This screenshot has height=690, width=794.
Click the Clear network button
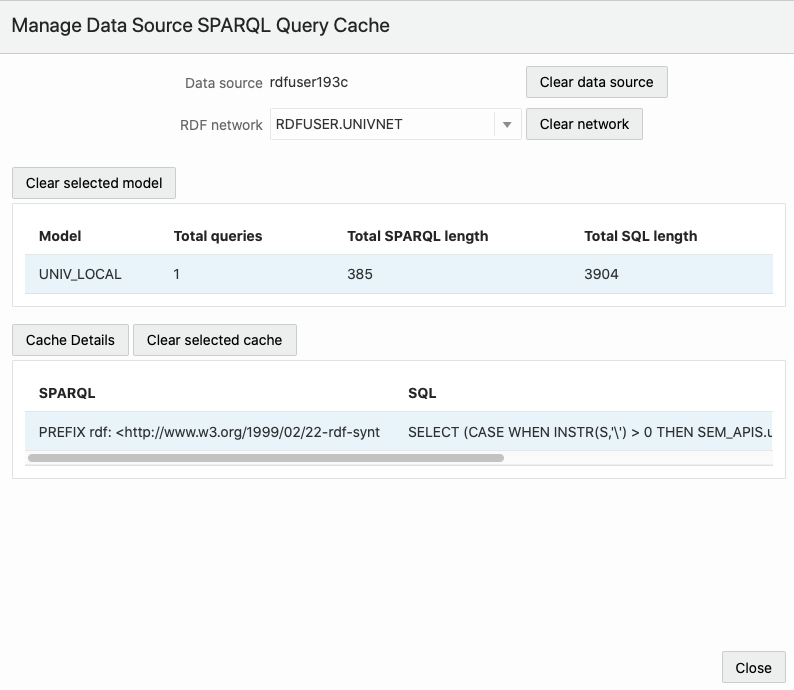tap(584, 124)
